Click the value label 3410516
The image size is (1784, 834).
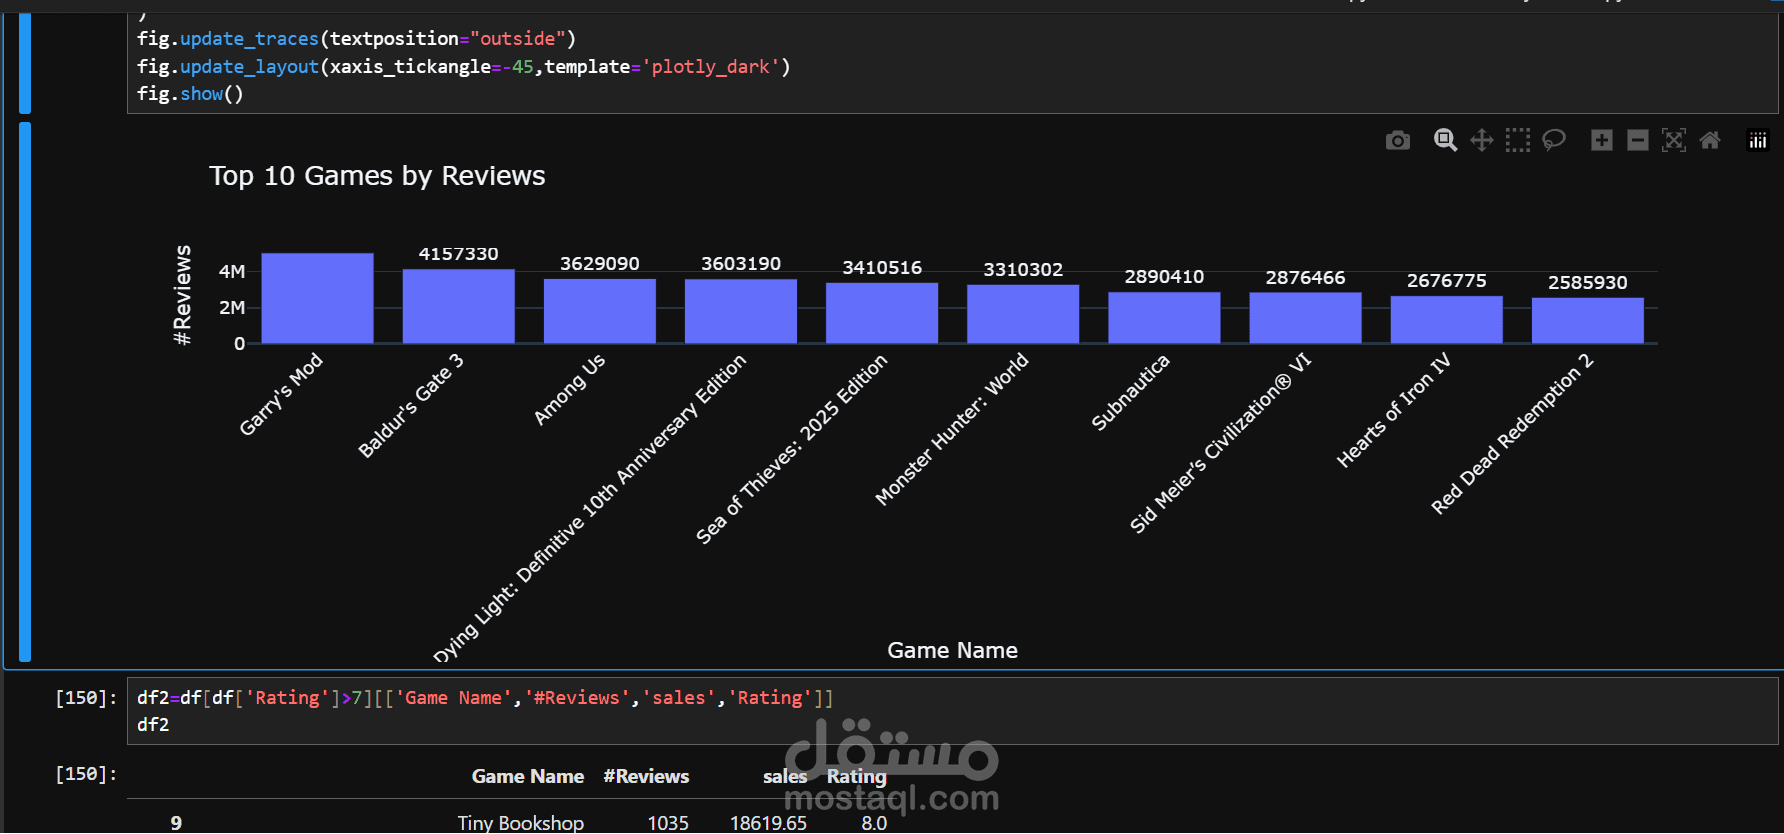point(882,268)
